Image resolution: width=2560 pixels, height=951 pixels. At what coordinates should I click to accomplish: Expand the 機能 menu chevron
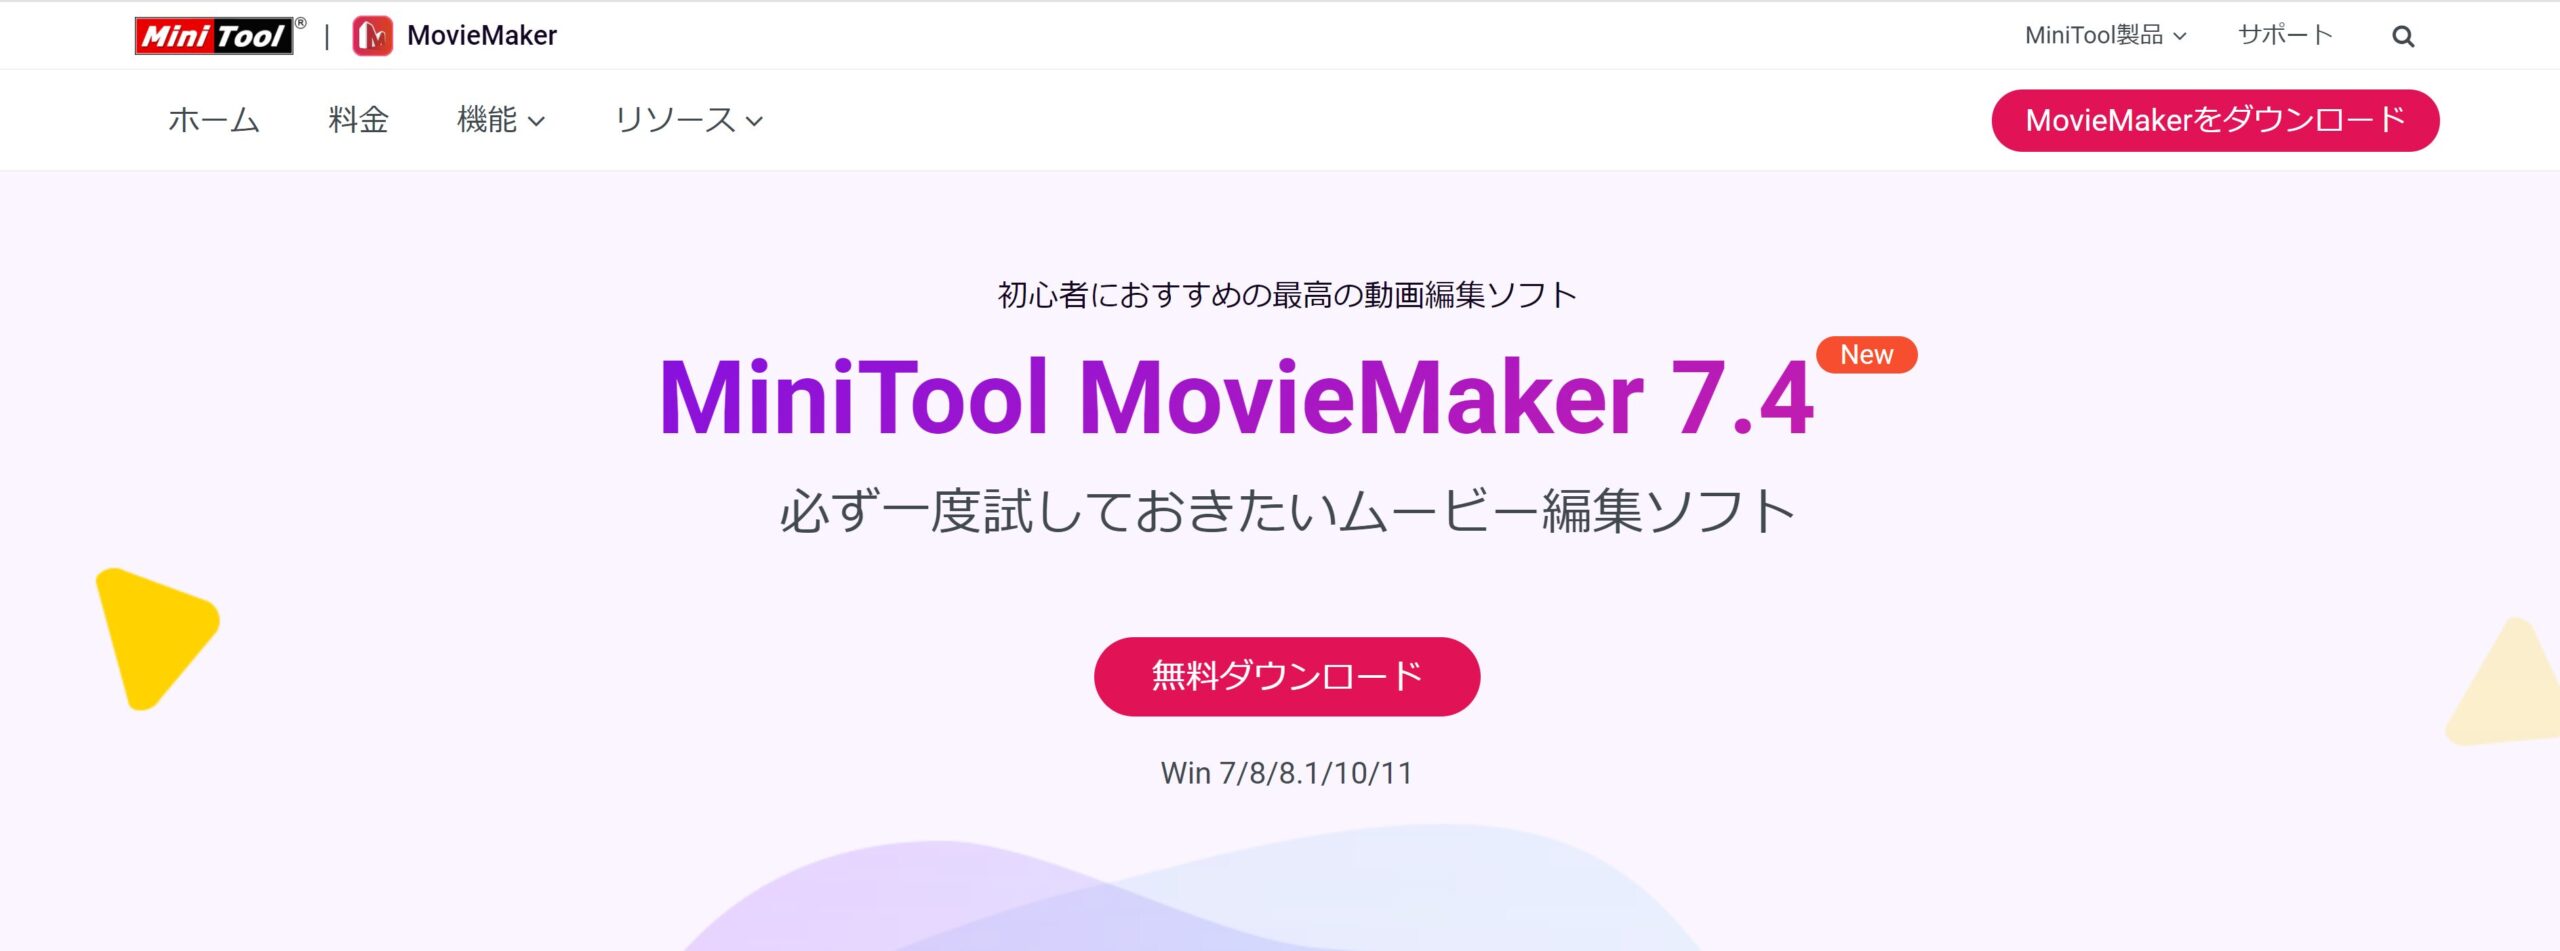click(x=537, y=121)
